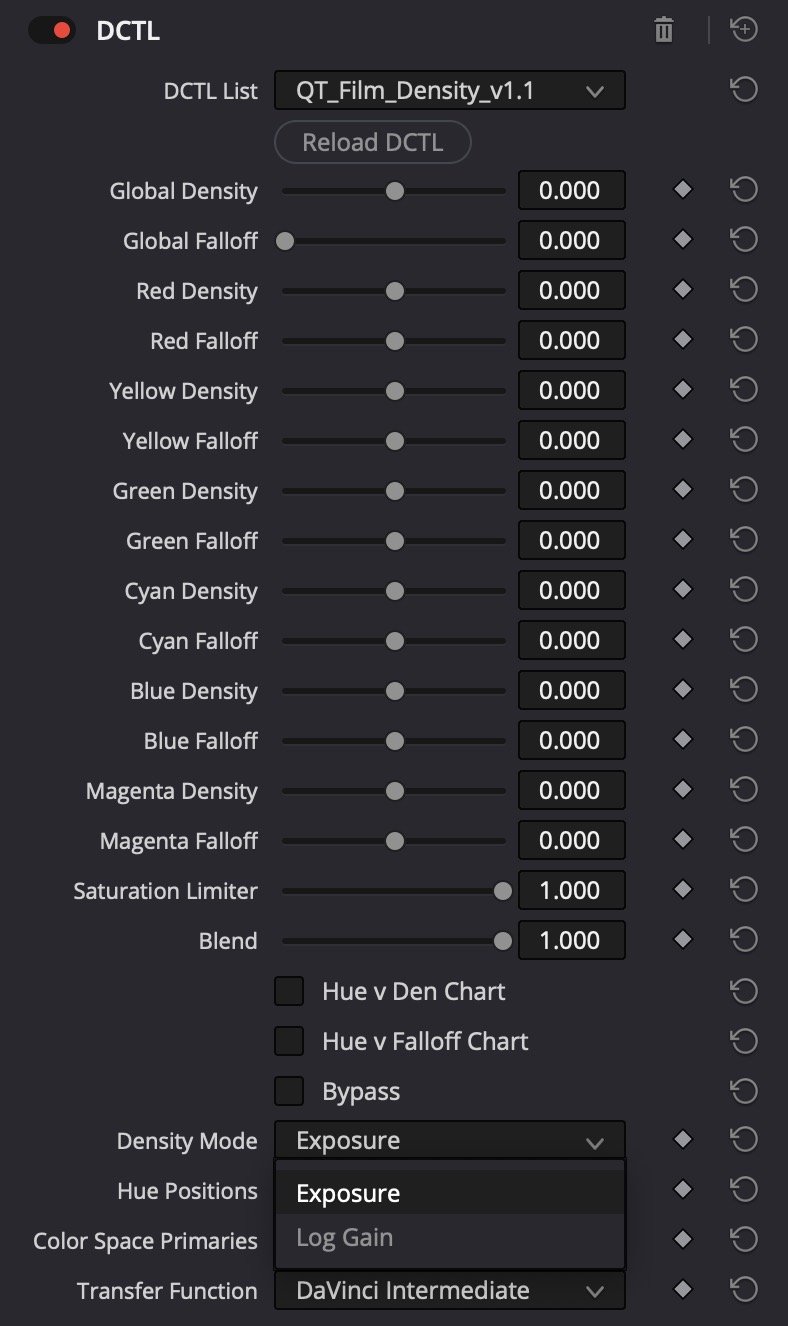Reset the Global Density parameter
788x1326 pixels.
point(743,190)
